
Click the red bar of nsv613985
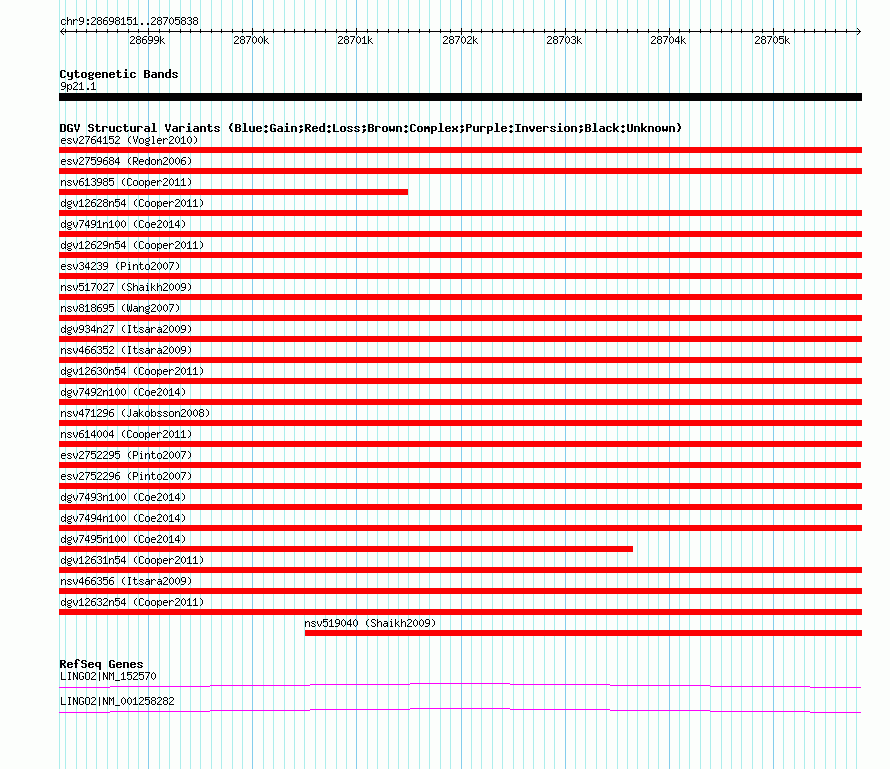(x=233, y=192)
